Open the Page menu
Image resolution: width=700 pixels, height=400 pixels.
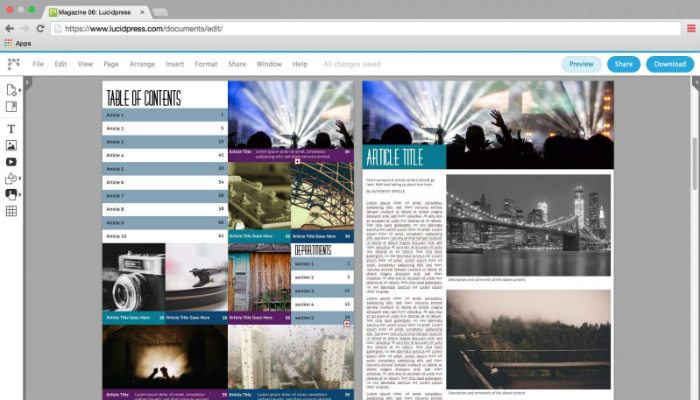click(x=111, y=64)
